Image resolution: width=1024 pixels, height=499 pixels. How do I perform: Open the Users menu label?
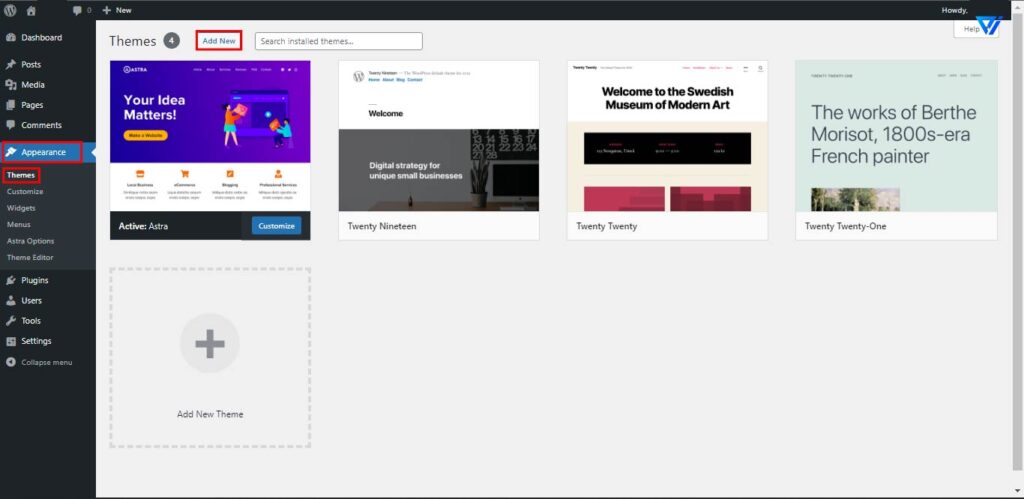(x=31, y=300)
